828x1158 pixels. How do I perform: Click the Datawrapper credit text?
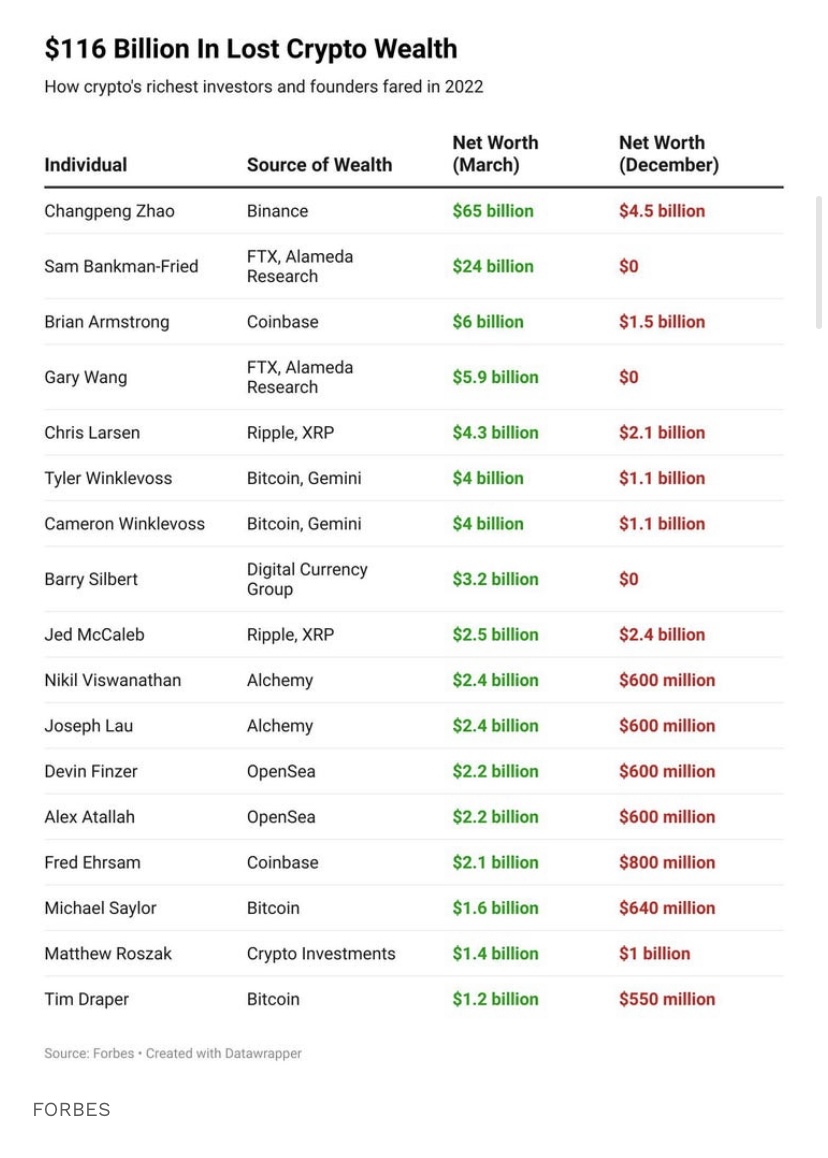click(224, 1053)
